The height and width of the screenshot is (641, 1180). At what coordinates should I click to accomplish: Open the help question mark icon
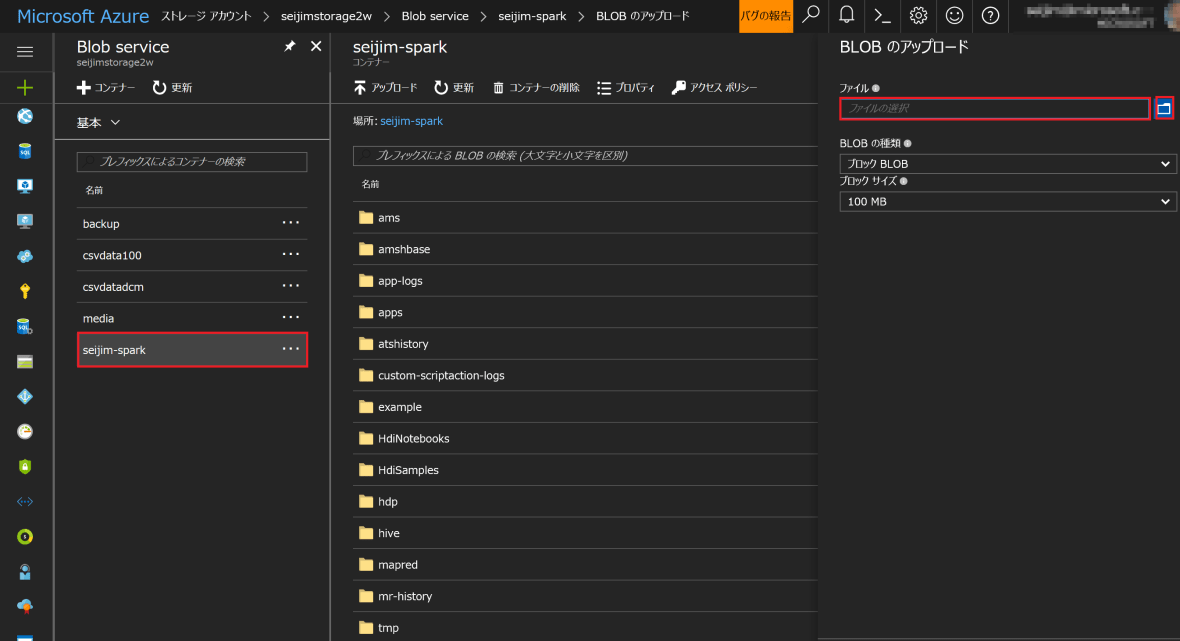[x=990, y=16]
